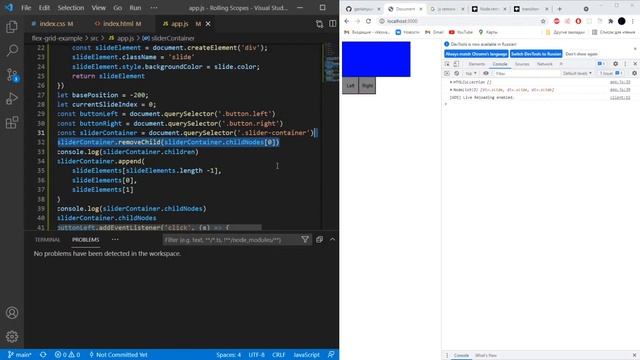This screenshot has width=640, height=360.
Task: Expand the NodeList console entry
Action: (451, 90)
